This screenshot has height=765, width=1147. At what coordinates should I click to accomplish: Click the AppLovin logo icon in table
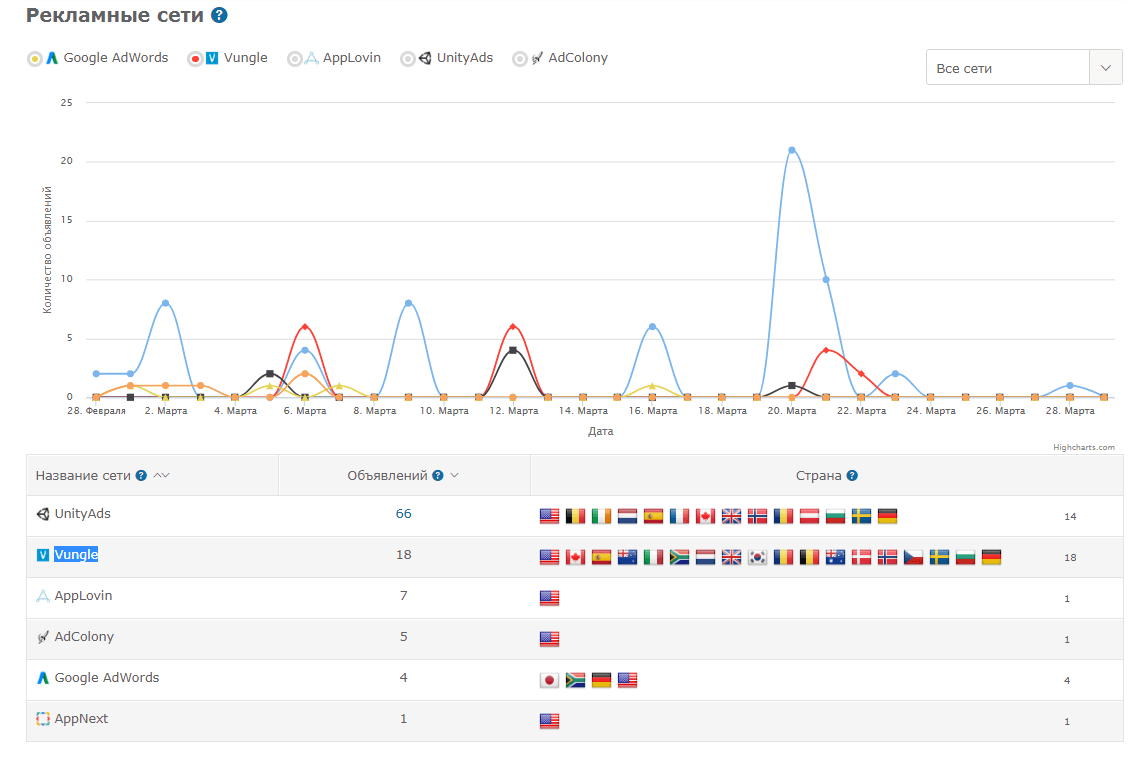pyautogui.click(x=43, y=596)
